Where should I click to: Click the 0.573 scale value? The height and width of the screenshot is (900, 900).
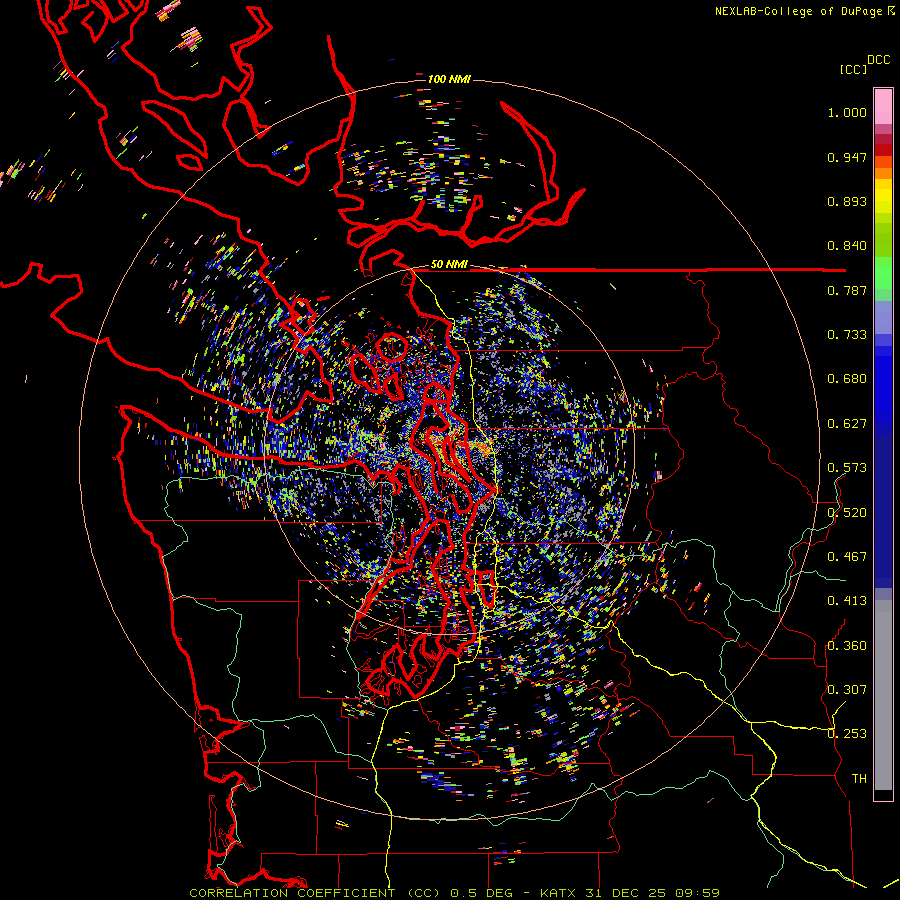click(847, 468)
